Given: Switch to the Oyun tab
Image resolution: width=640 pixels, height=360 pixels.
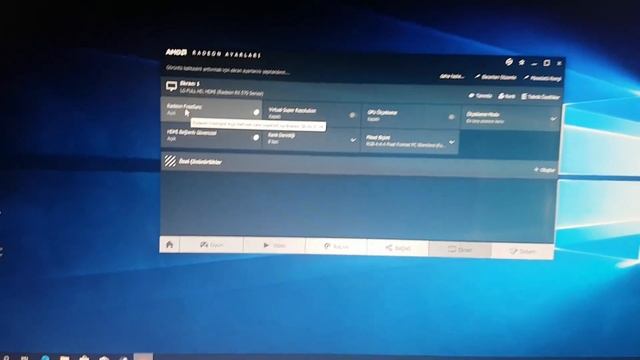Looking at the screenshot, I should click(x=211, y=245).
